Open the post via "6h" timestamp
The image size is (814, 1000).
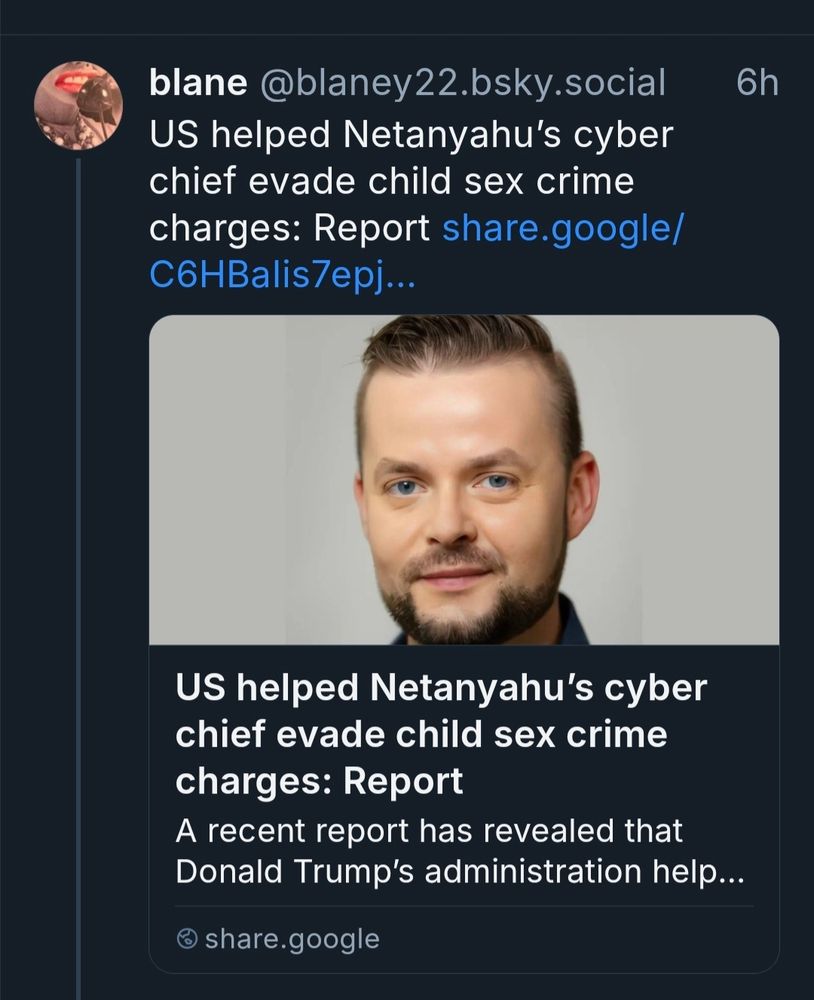(756, 83)
